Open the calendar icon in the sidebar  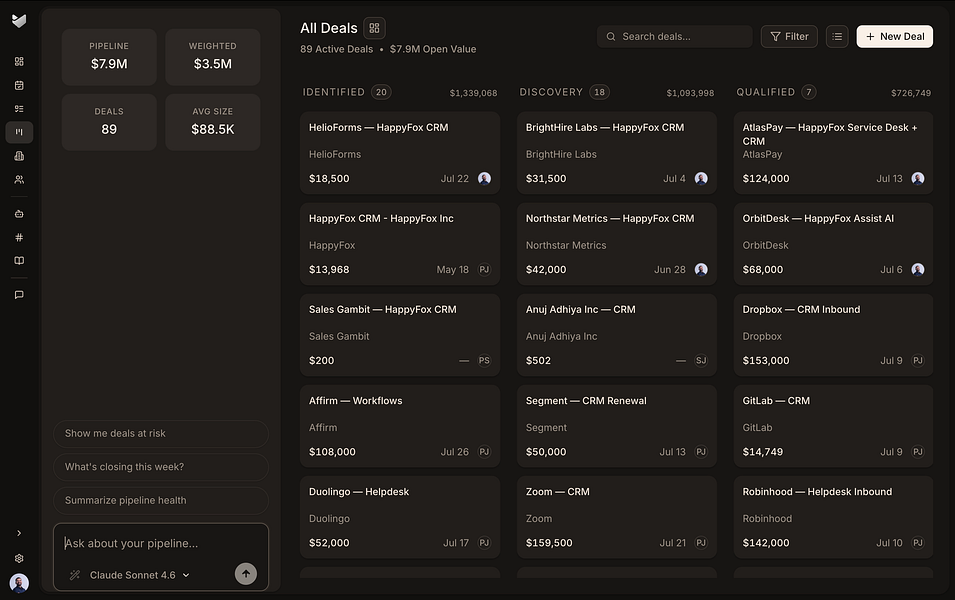pyautogui.click(x=19, y=85)
